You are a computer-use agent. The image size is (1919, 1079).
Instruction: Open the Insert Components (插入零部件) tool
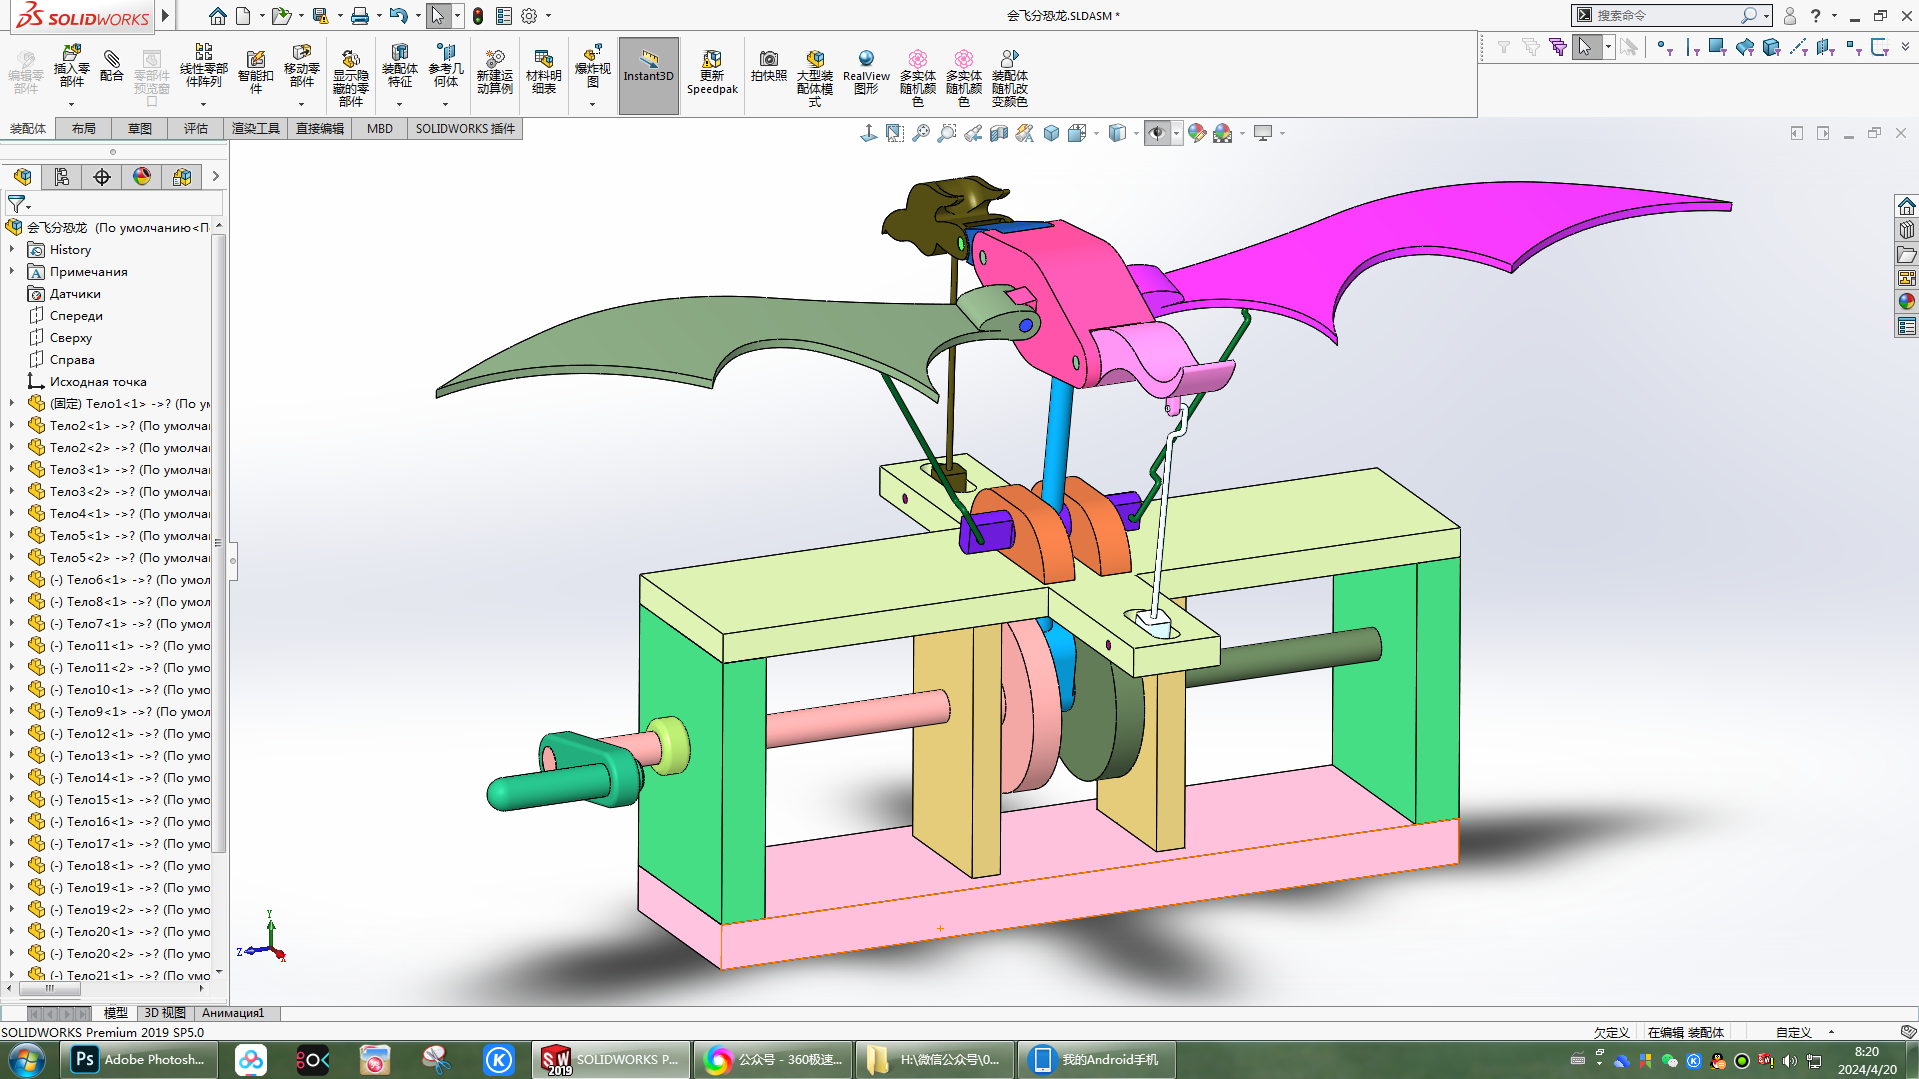point(71,66)
